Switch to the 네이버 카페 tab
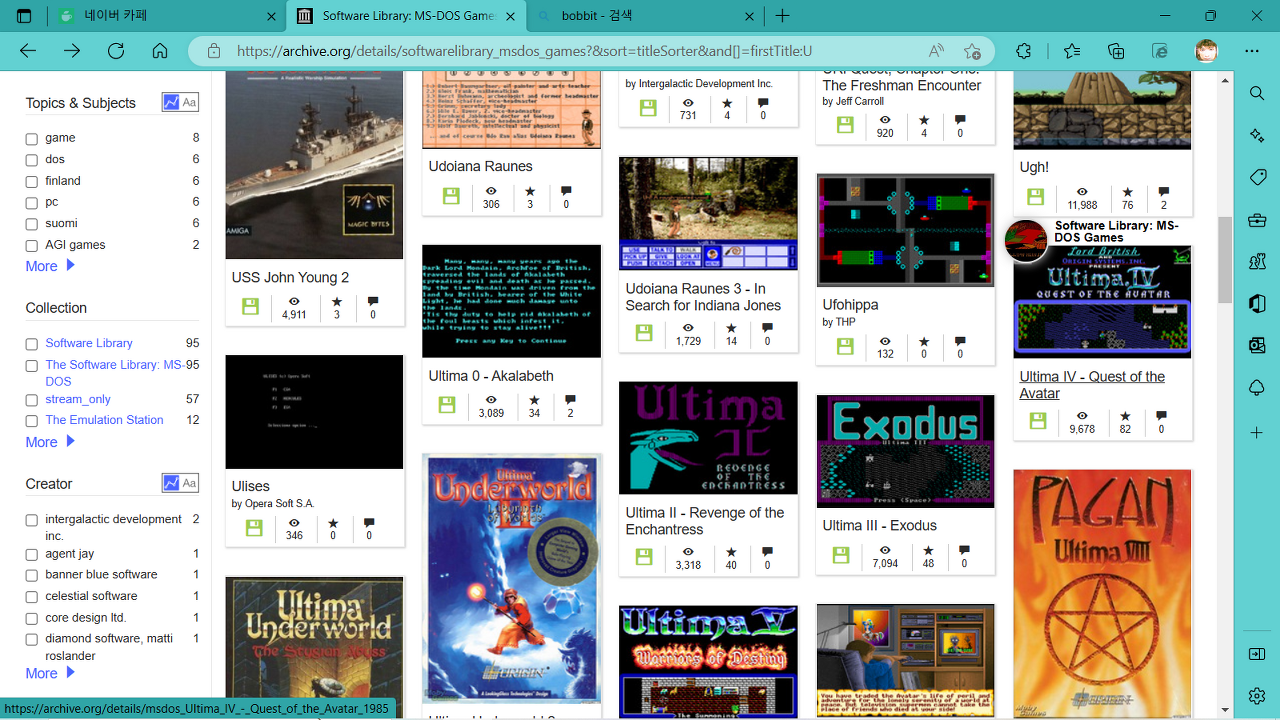Image resolution: width=1280 pixels, height=720 pixels. click(x=165, y=16)
